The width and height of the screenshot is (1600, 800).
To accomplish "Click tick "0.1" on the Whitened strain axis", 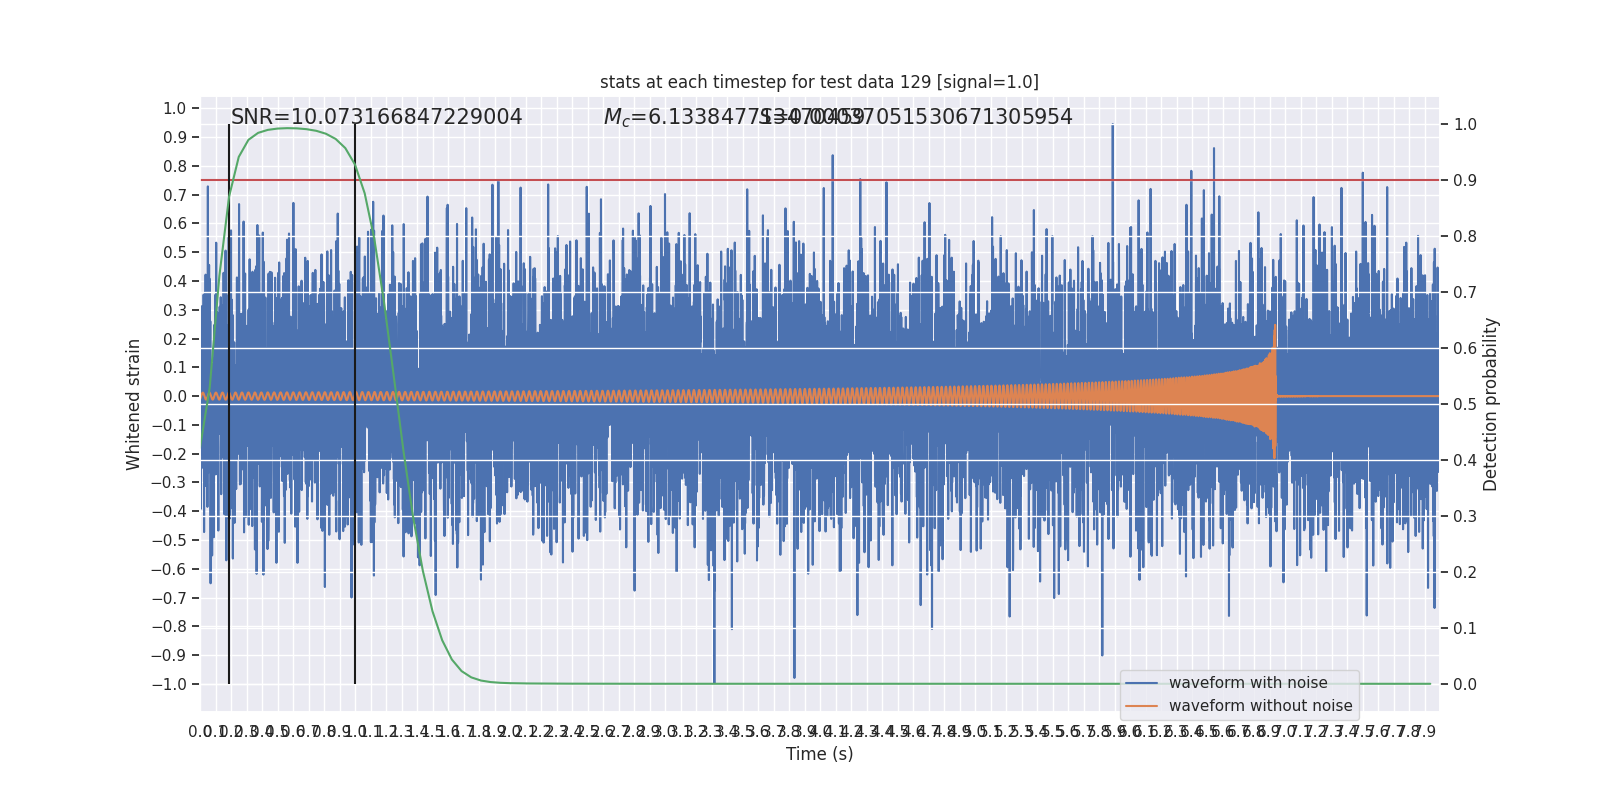I will coord(175,368).
